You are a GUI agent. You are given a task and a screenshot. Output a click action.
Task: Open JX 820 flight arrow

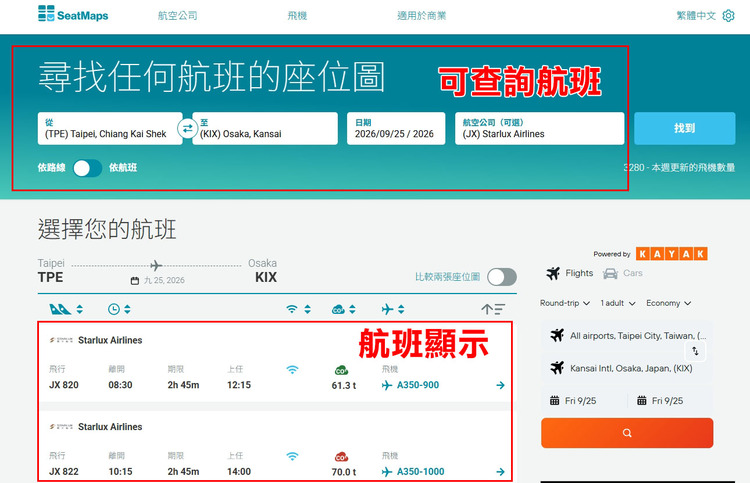click(x=500, y=385)
